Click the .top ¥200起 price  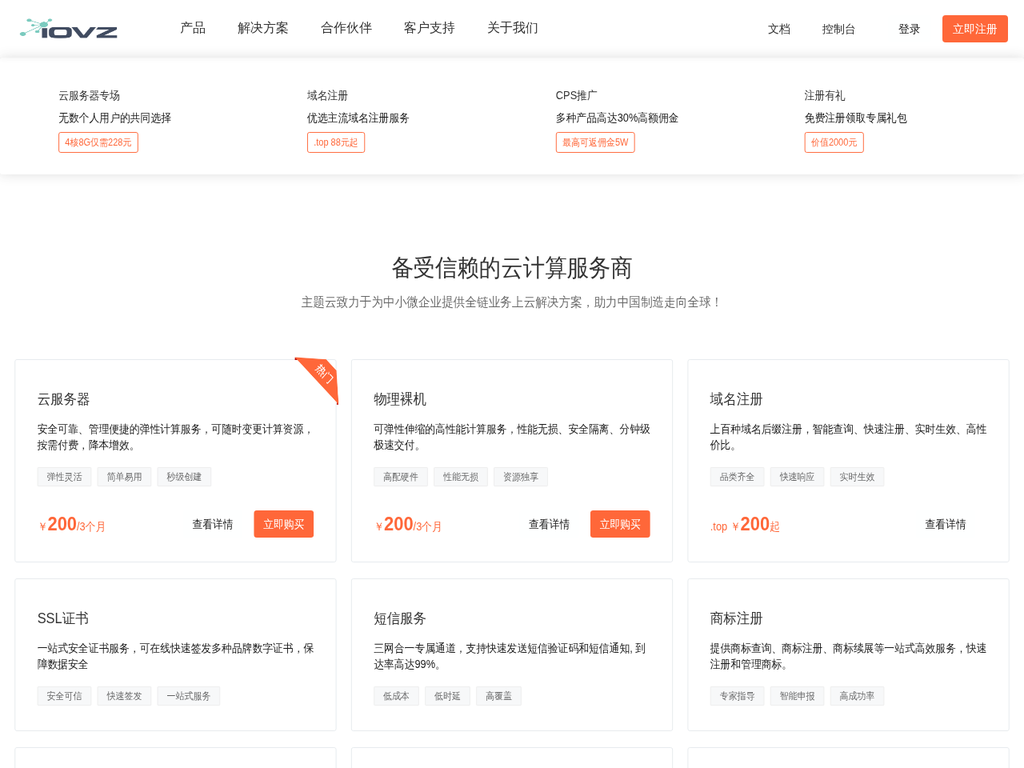(744, 524)
